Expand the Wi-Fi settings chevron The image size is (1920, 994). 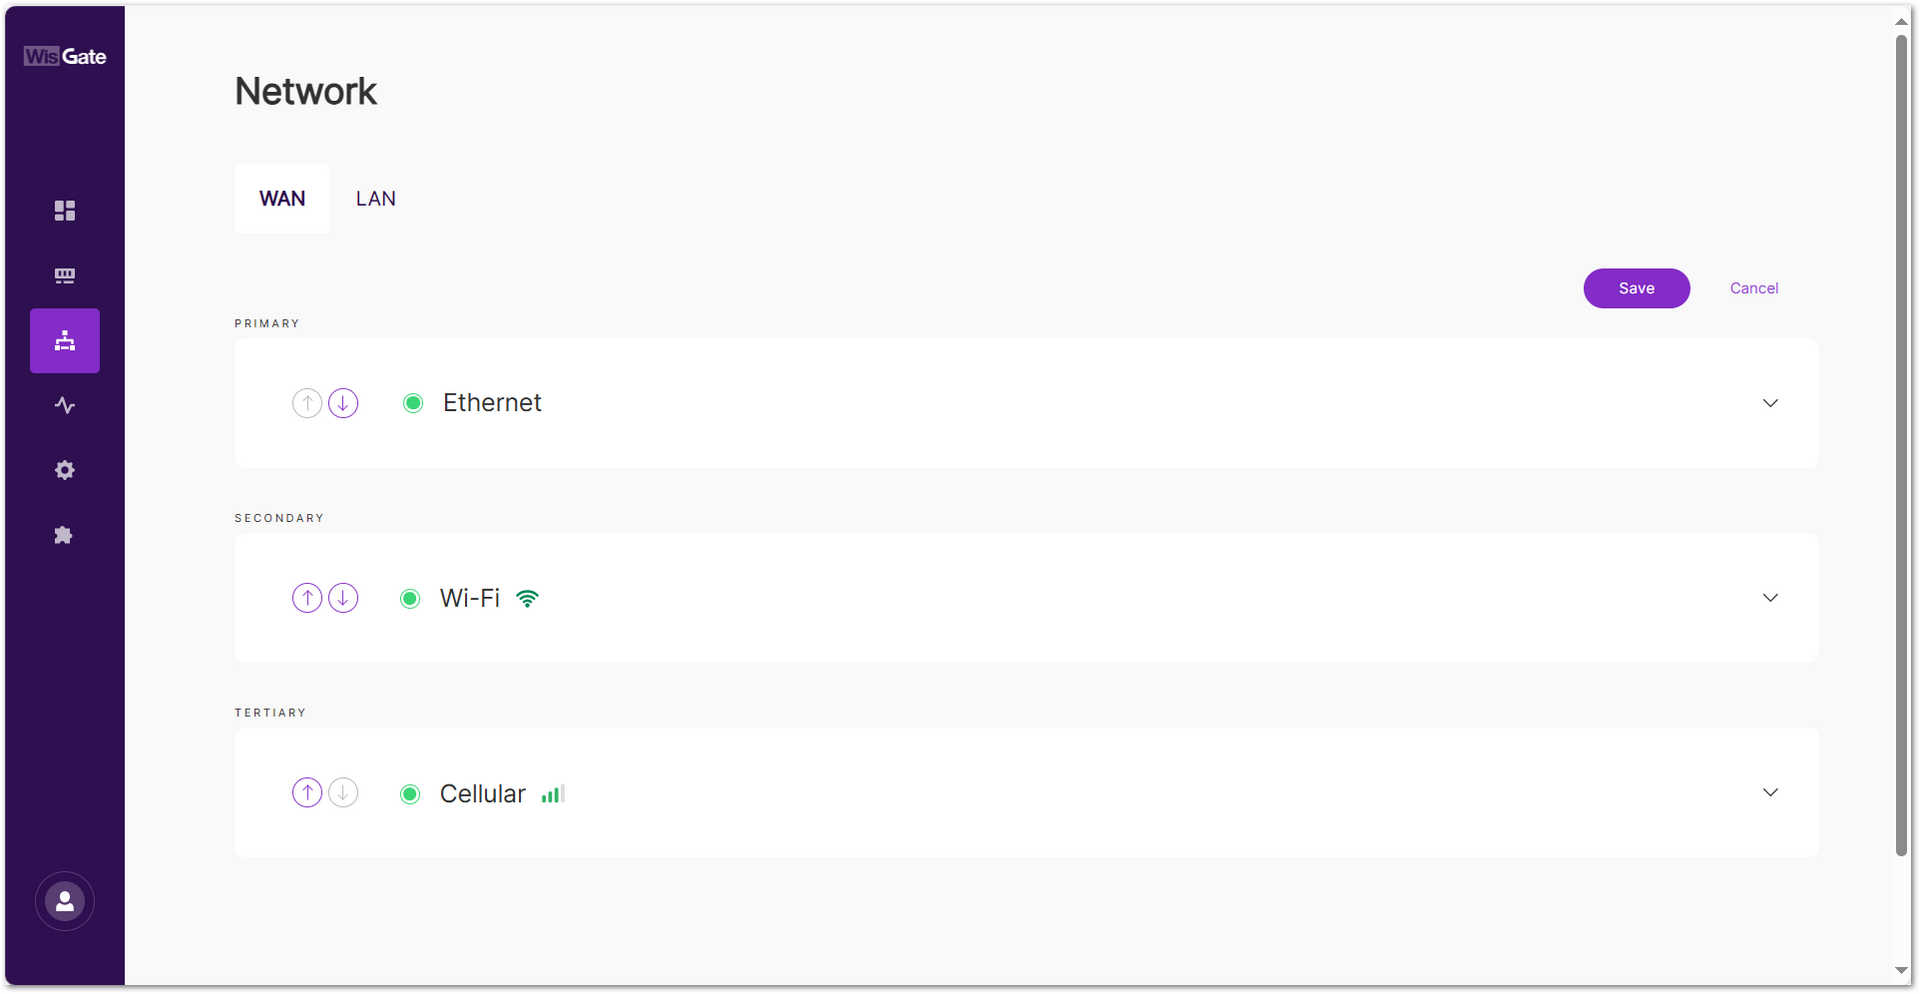click(x=1770, y=597)
